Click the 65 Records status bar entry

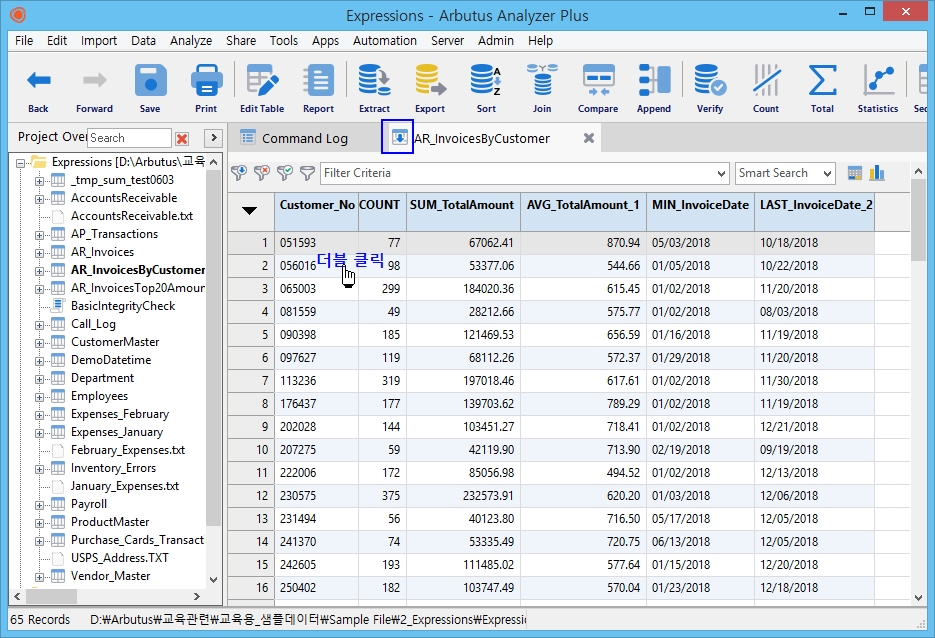tap(40, 620)
